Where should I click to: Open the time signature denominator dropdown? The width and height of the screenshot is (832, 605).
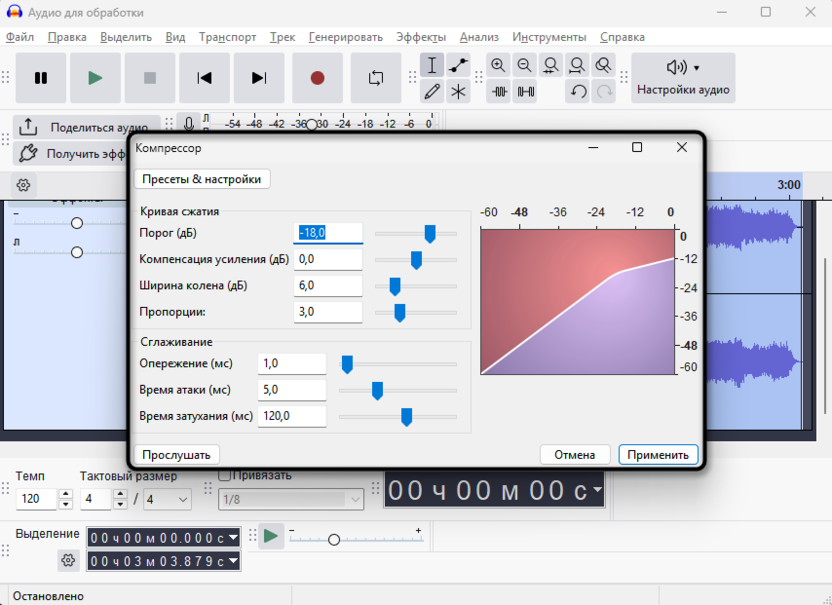coord(167,499)
